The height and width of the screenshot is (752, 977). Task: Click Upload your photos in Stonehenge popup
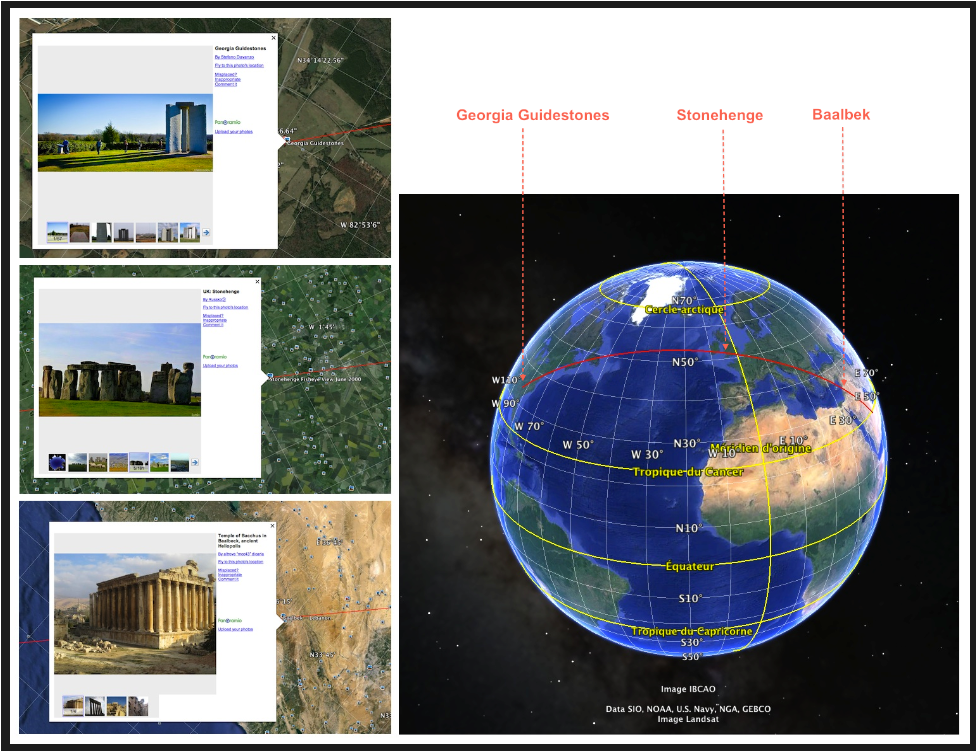click(221, 366)
